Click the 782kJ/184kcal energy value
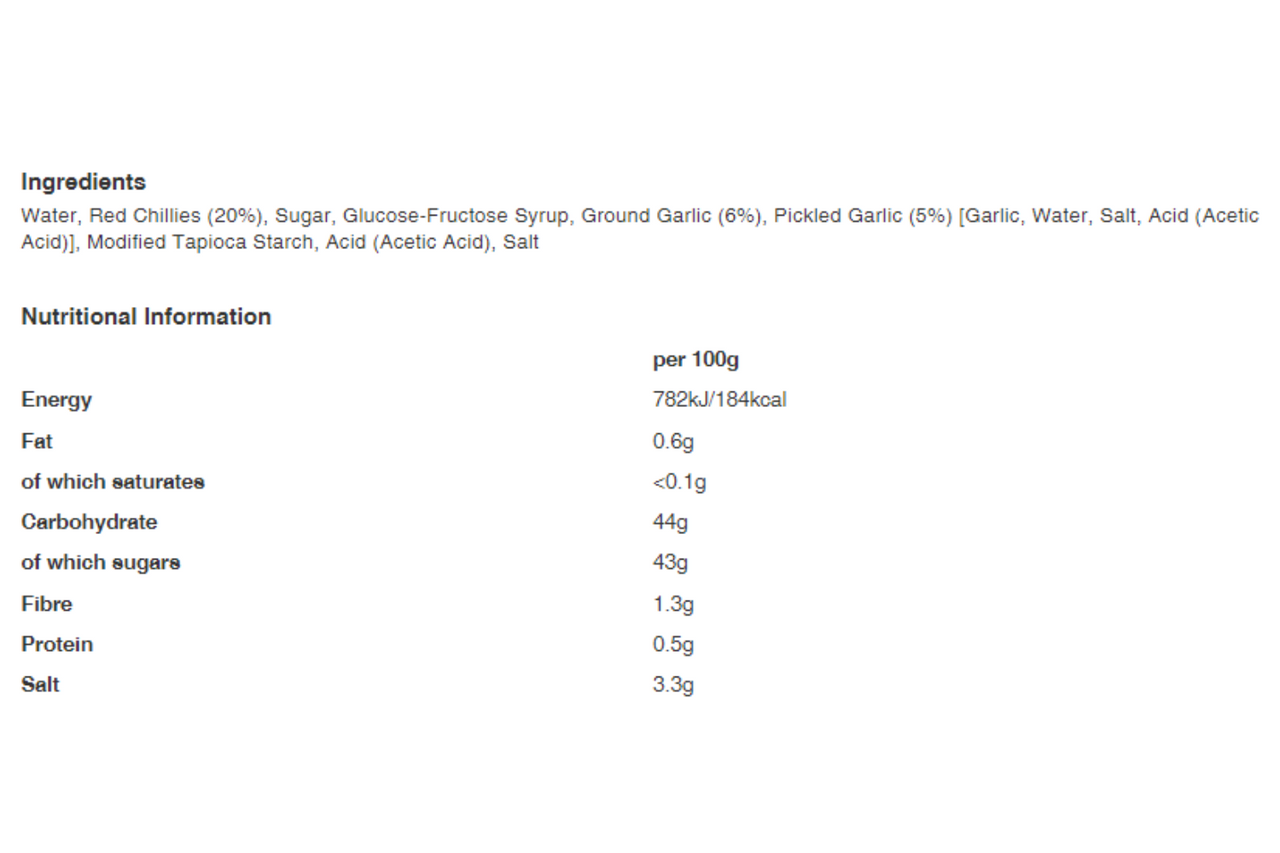This screenshot has width=1280, height=853. (x=719, y=400)
